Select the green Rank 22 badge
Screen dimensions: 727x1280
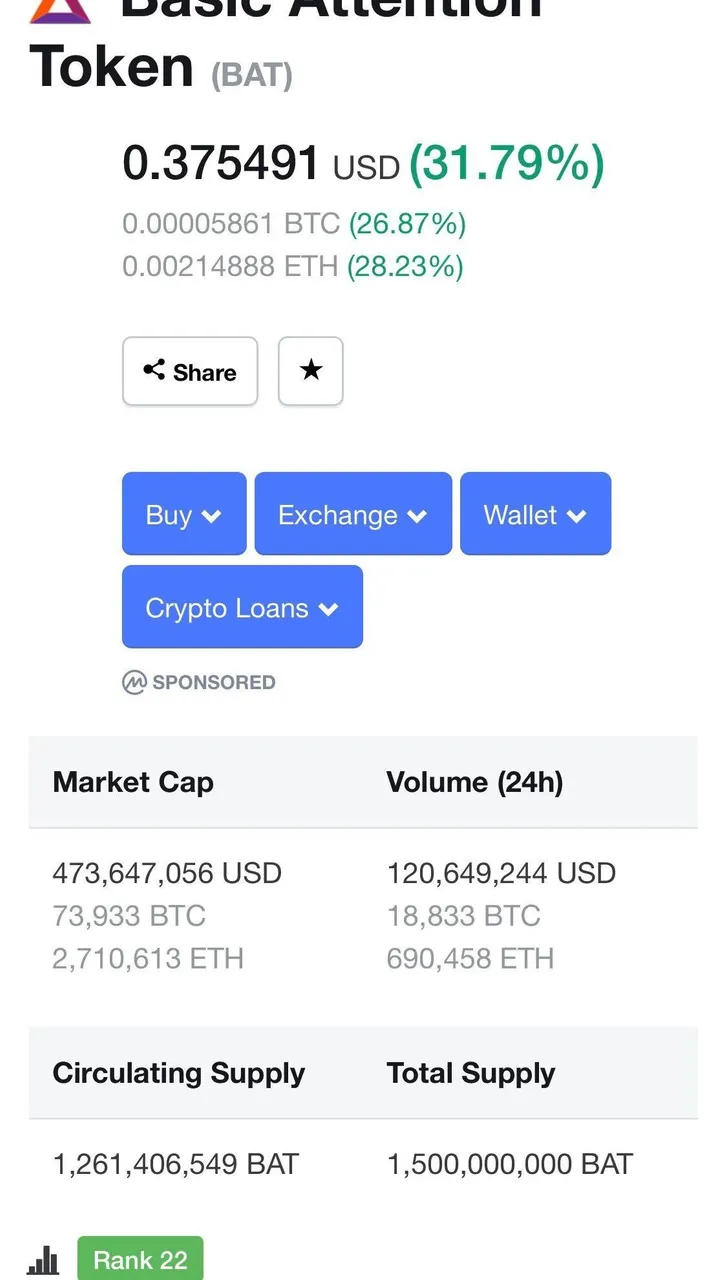[x=140, y=1259]
